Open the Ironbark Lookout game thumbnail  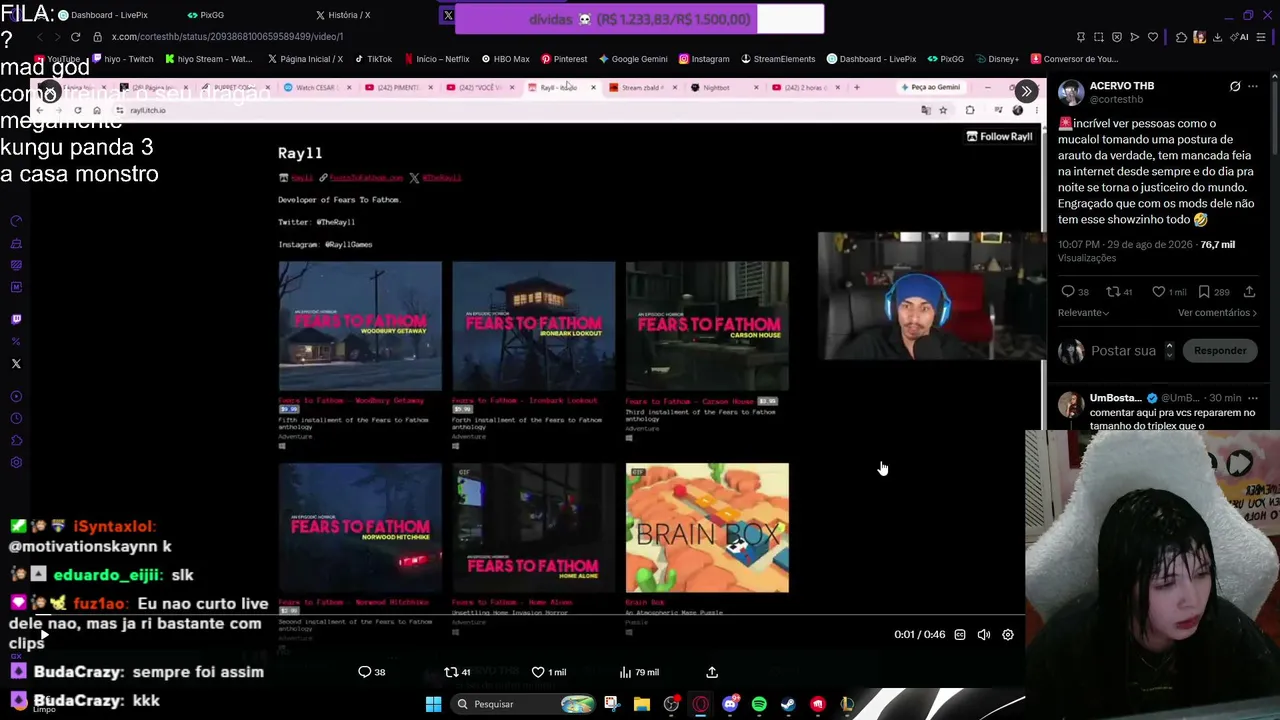pyautogui.click(x=534, y=326)
